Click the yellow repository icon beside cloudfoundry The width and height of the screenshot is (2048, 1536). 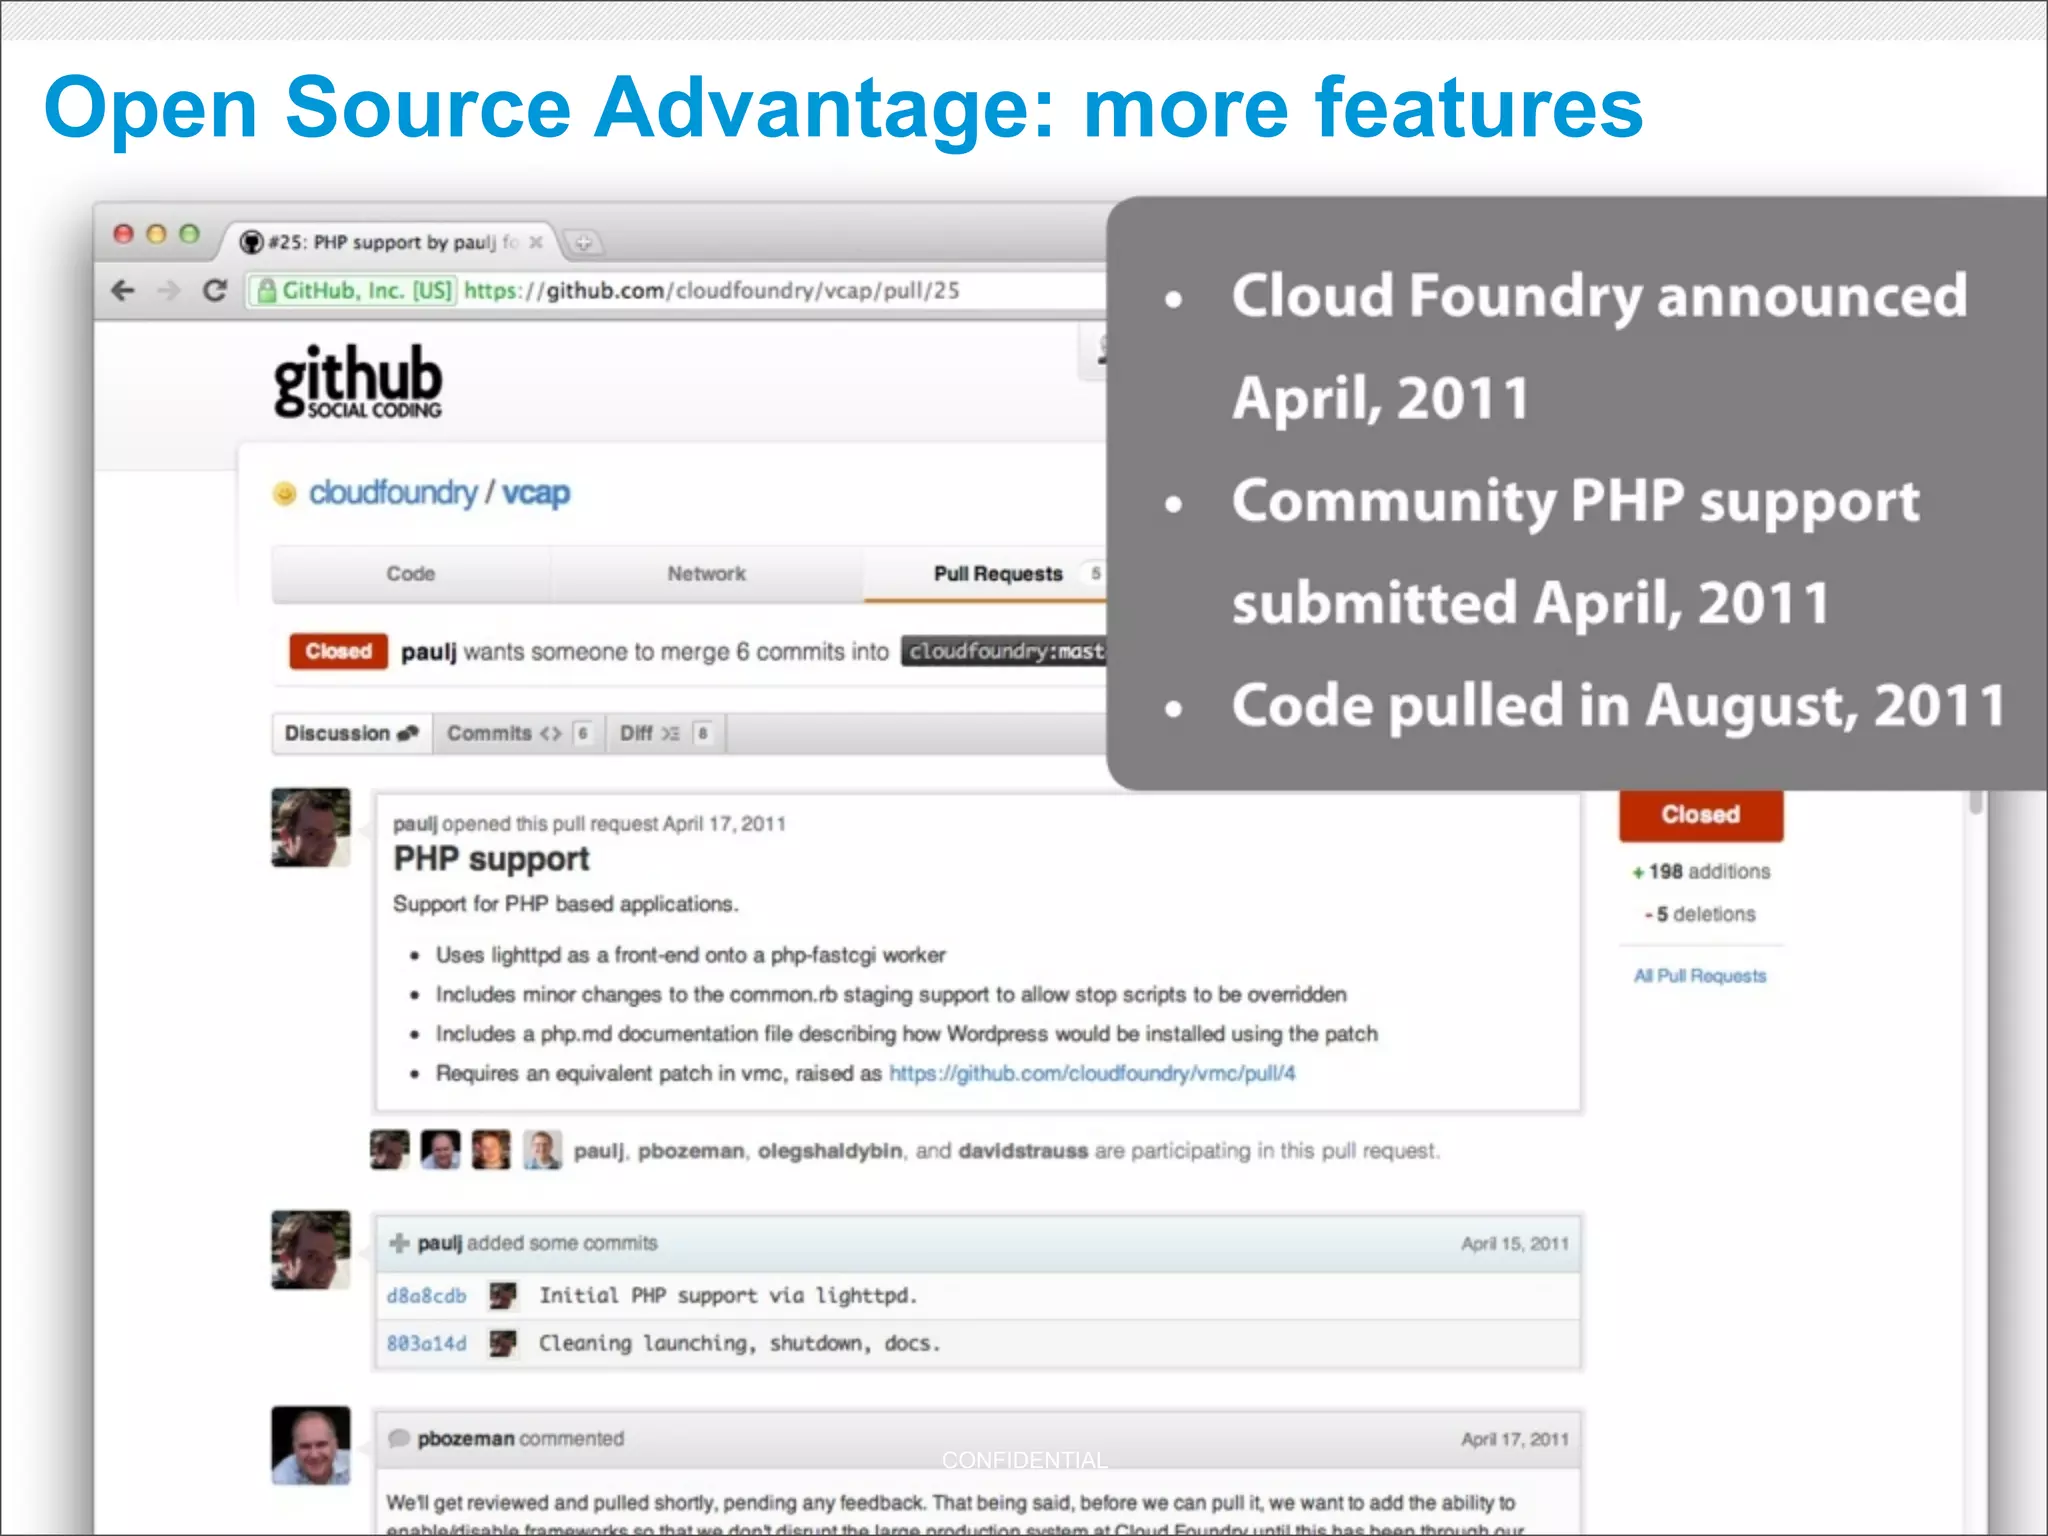pos(285,493)
